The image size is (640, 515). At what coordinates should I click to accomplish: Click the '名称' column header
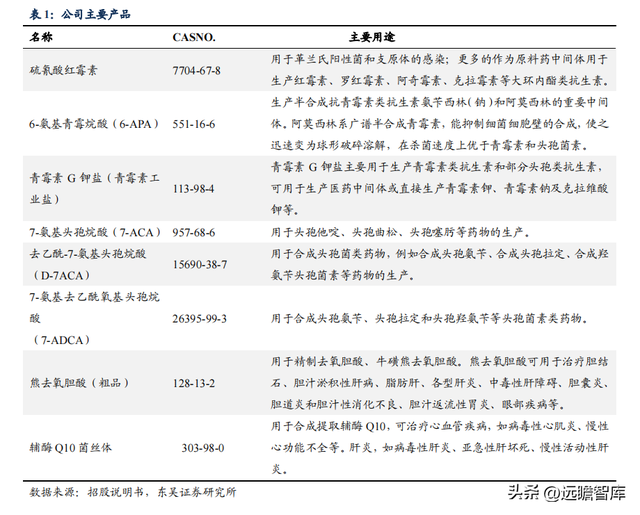click(x=41, y=37)
